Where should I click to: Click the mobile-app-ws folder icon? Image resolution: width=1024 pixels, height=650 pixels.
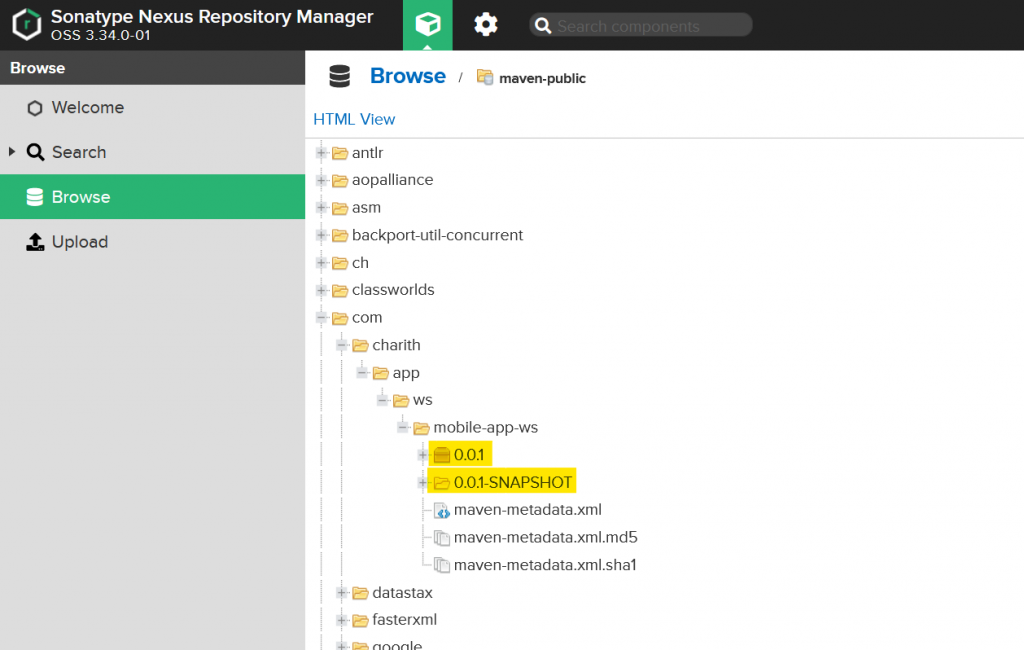422,428
